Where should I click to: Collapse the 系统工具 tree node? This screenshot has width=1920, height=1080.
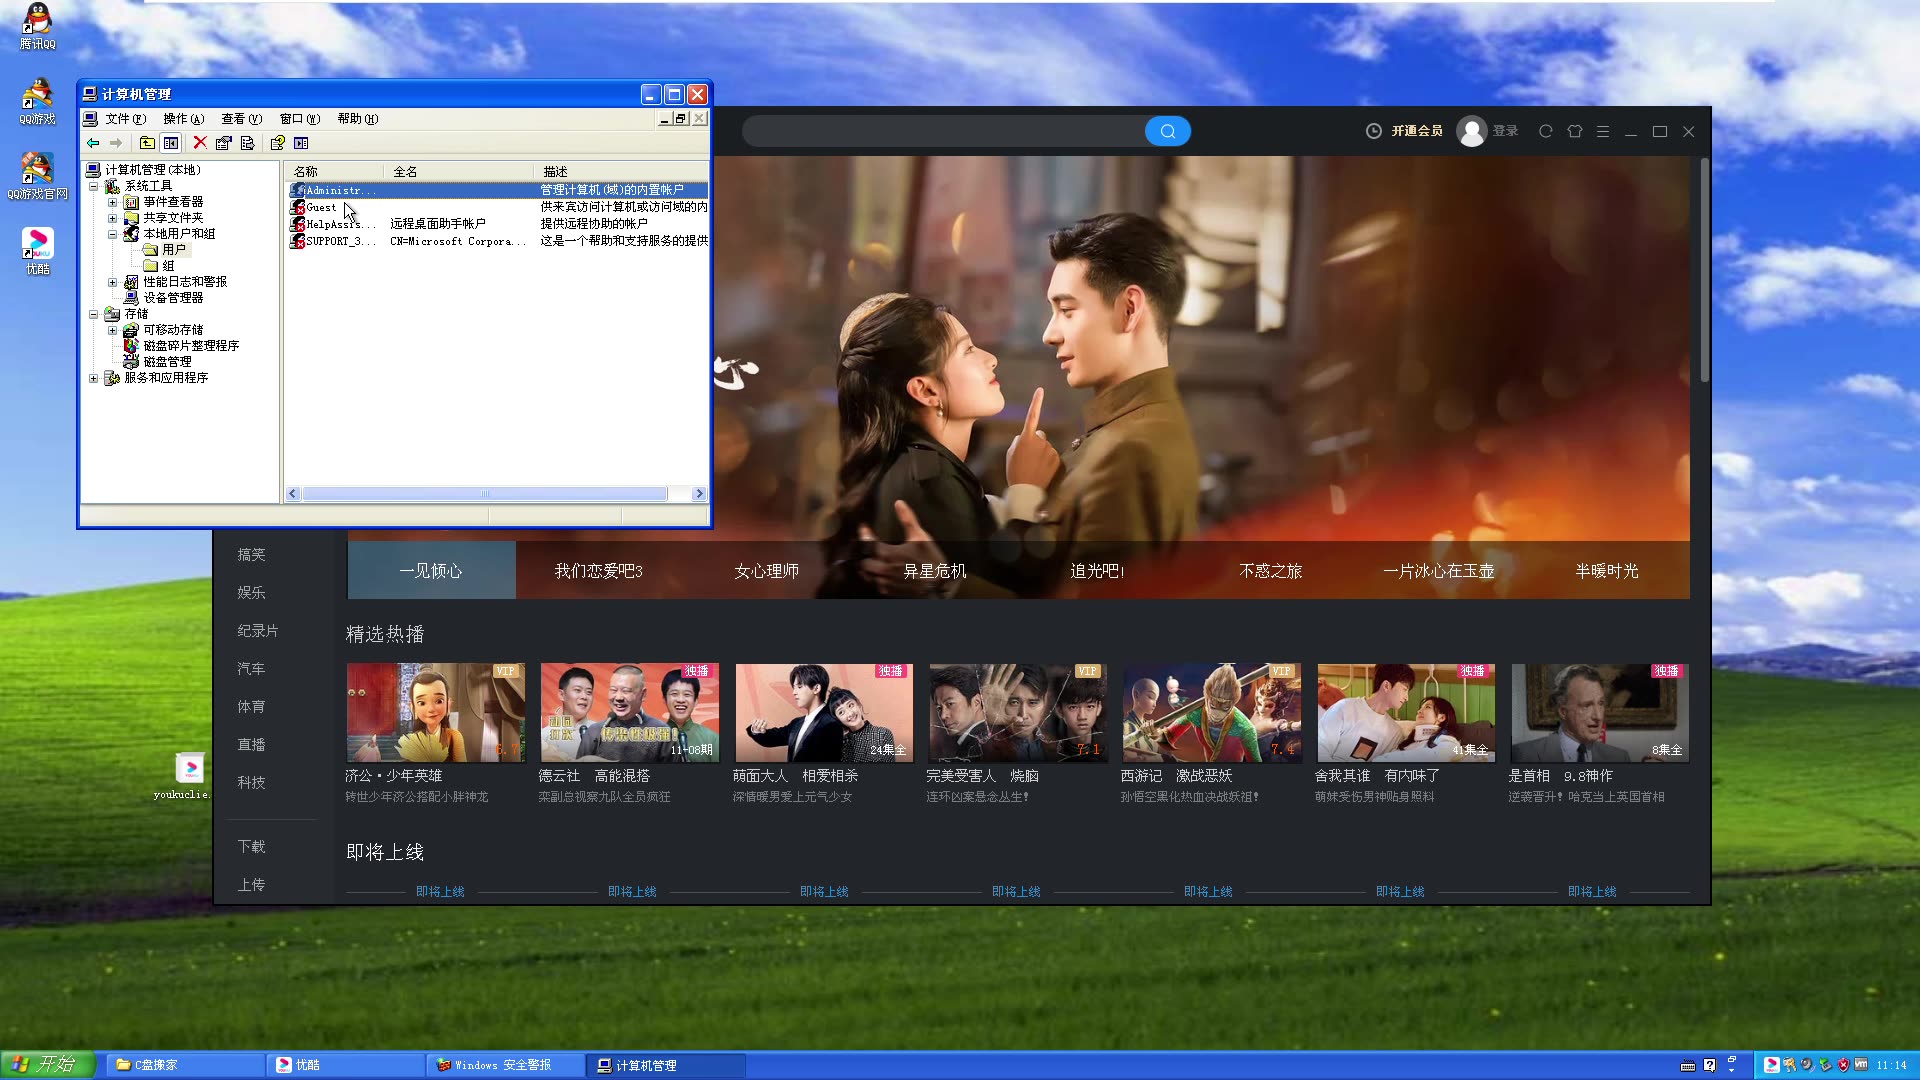[x=94, y=186]
